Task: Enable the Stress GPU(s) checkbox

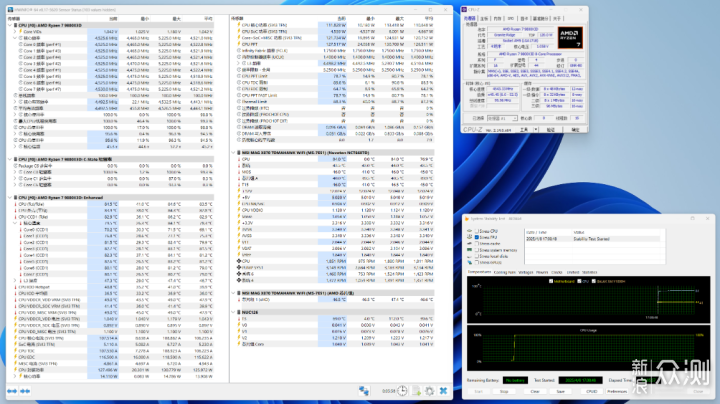Action: (477, 263)
